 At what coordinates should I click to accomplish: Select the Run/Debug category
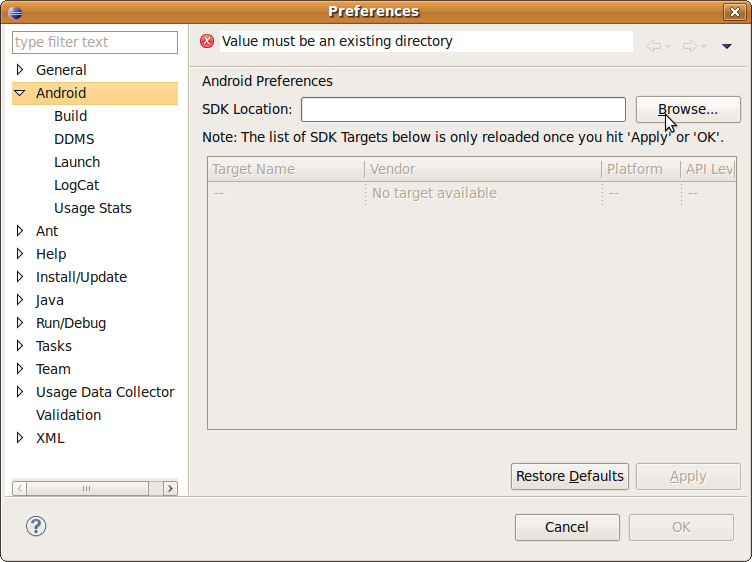(71, 323)
